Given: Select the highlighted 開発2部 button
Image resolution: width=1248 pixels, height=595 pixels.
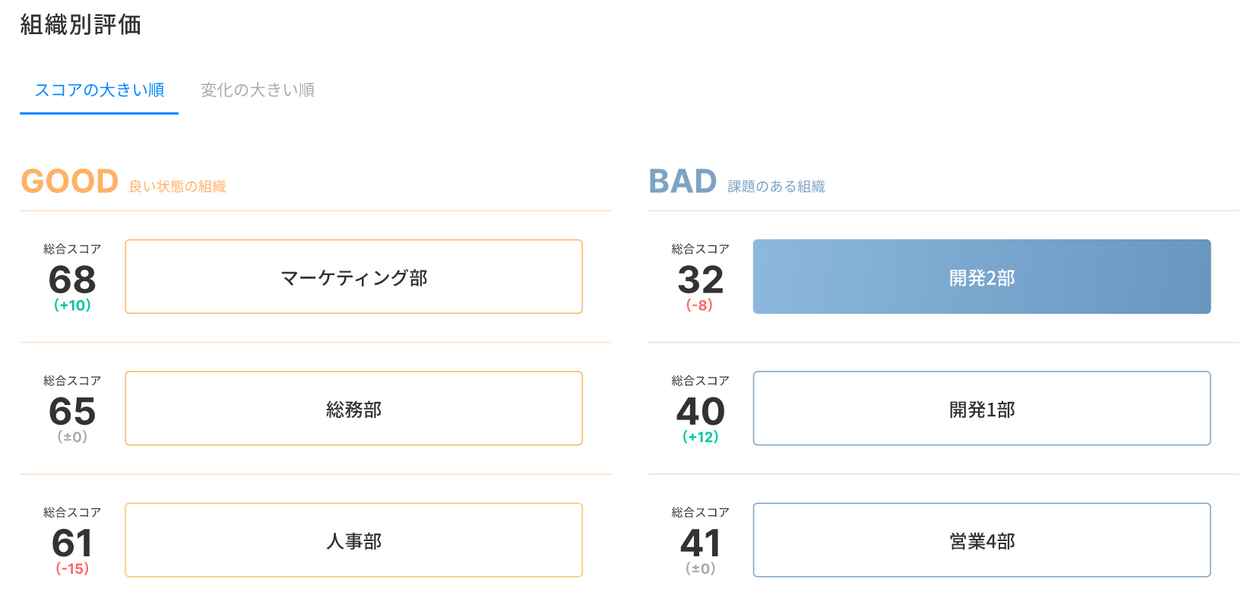Looking at the screenshot, I should click(982, 277).
